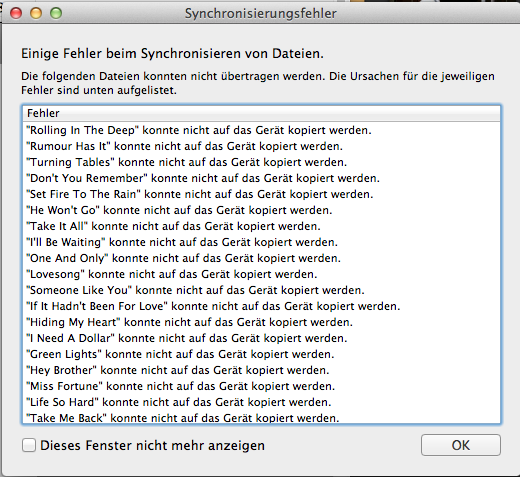Enable 'Dieses Fenster nicht mehr anzeigen' checkbox
The width and height of the screenshot is (520, 477).
point(29,445)
